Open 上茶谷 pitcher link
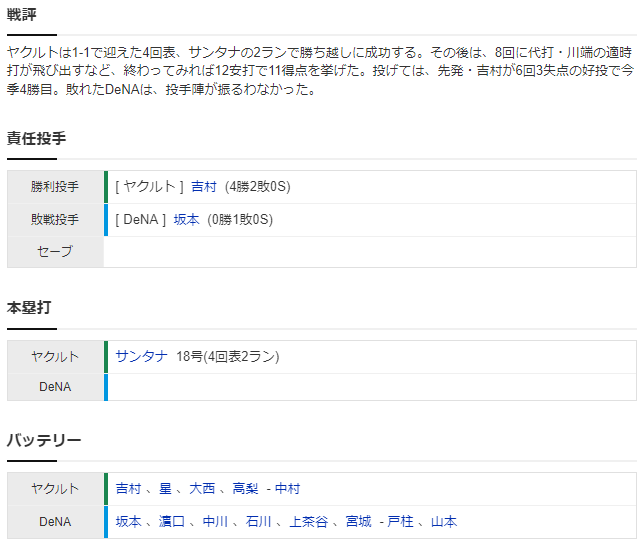This screenshot has width=640, height=549. 309,522
